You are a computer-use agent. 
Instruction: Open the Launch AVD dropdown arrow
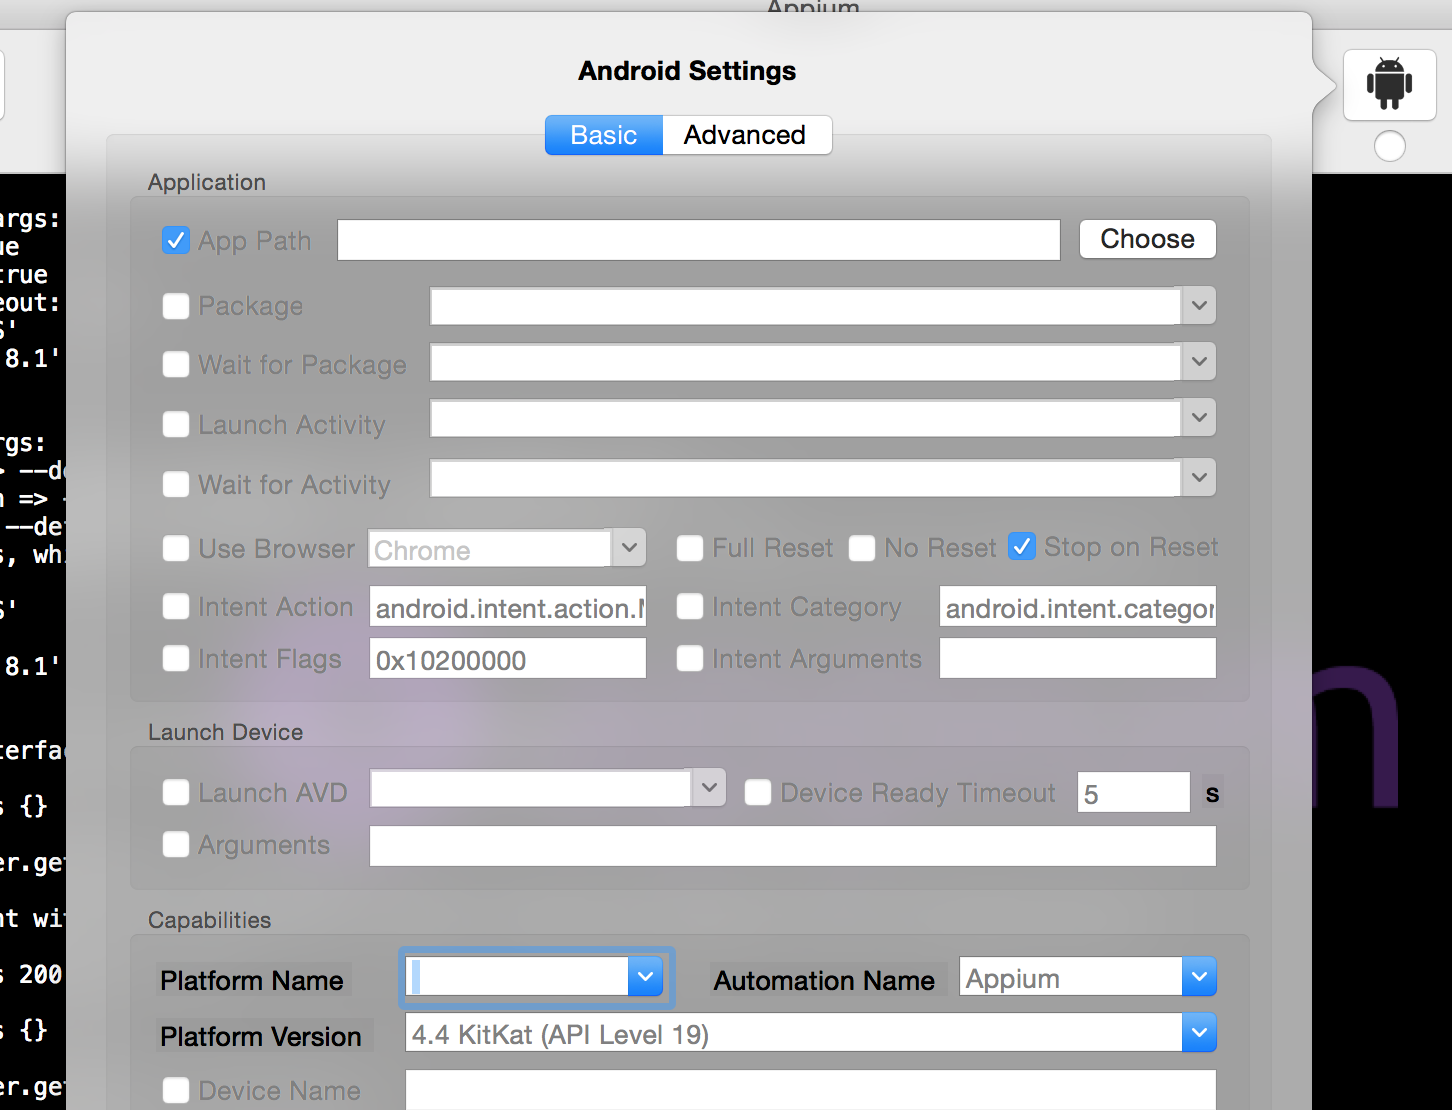coord(709,787)
